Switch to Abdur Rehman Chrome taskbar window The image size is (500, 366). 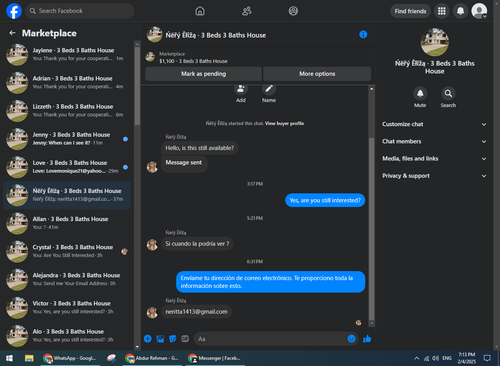152,358
